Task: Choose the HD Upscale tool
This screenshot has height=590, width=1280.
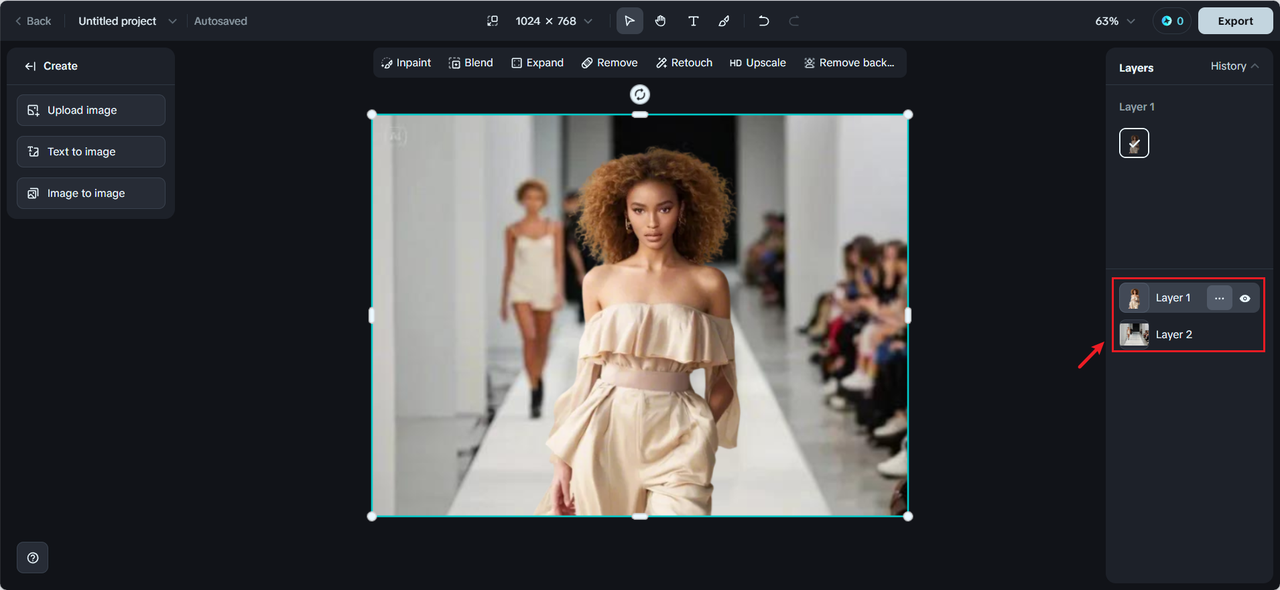Action: coord(757,63)
